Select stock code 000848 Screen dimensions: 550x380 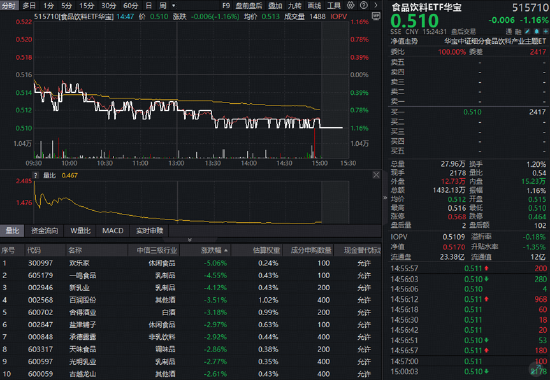tap(40, 337)
